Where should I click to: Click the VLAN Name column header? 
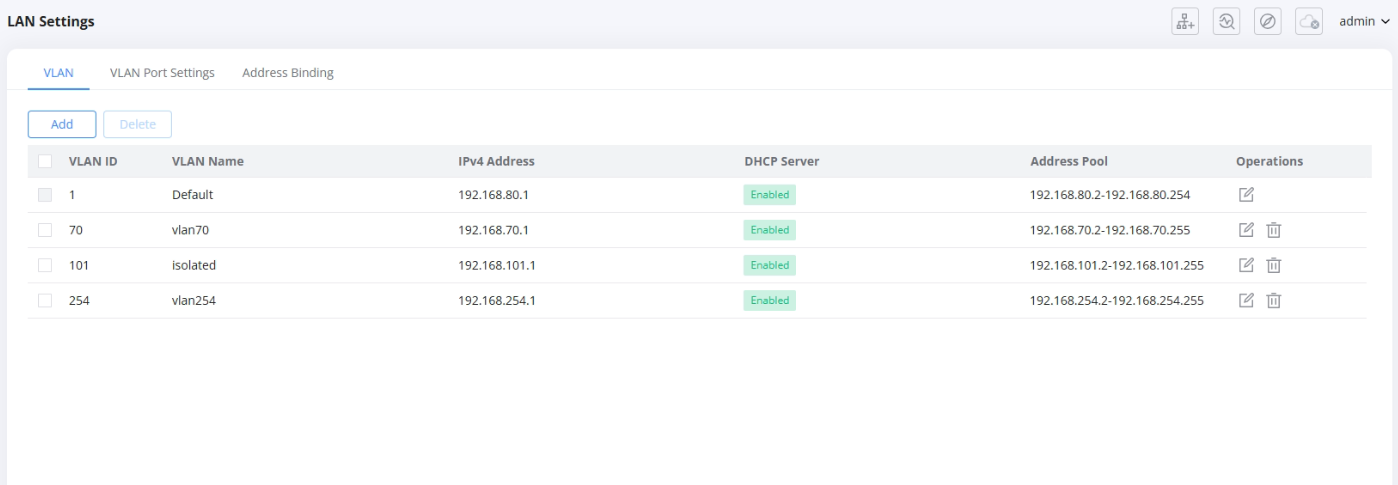(208, 161)
